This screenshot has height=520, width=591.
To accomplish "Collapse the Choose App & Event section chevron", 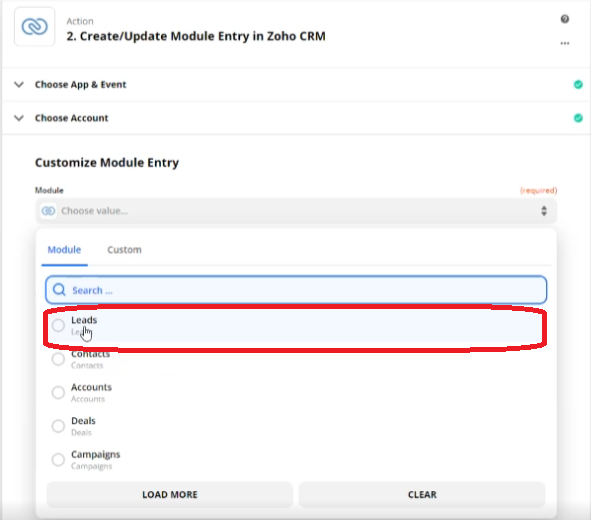I will point(19,84).
